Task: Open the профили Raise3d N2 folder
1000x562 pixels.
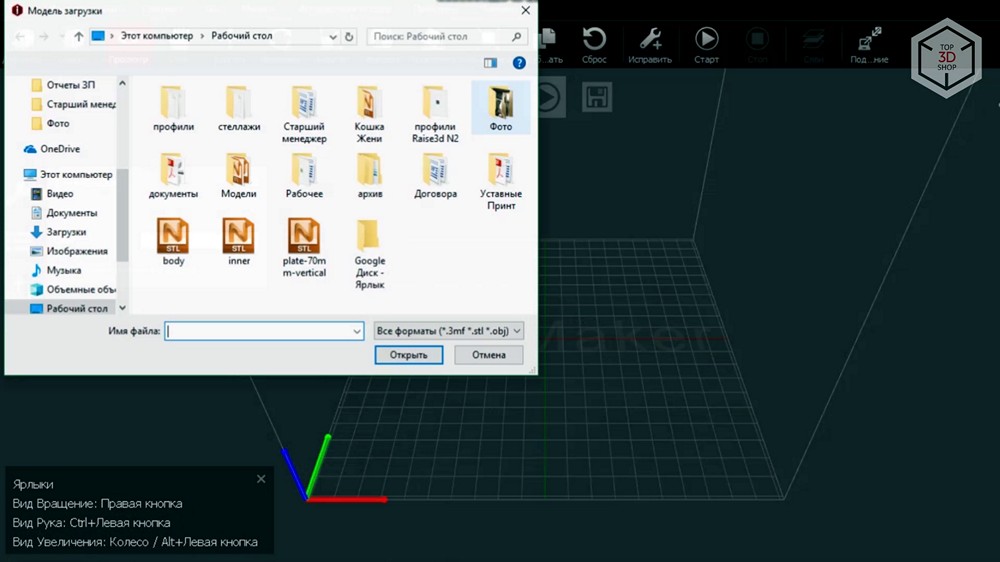Action: (x=435, y=114)
